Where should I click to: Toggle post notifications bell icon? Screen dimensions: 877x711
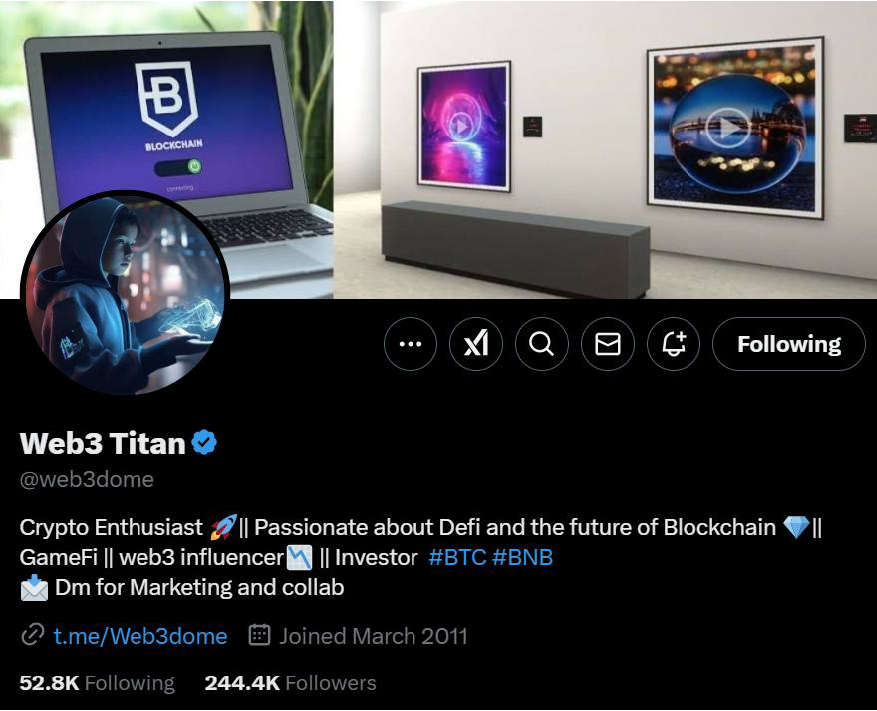coord(673,344)
